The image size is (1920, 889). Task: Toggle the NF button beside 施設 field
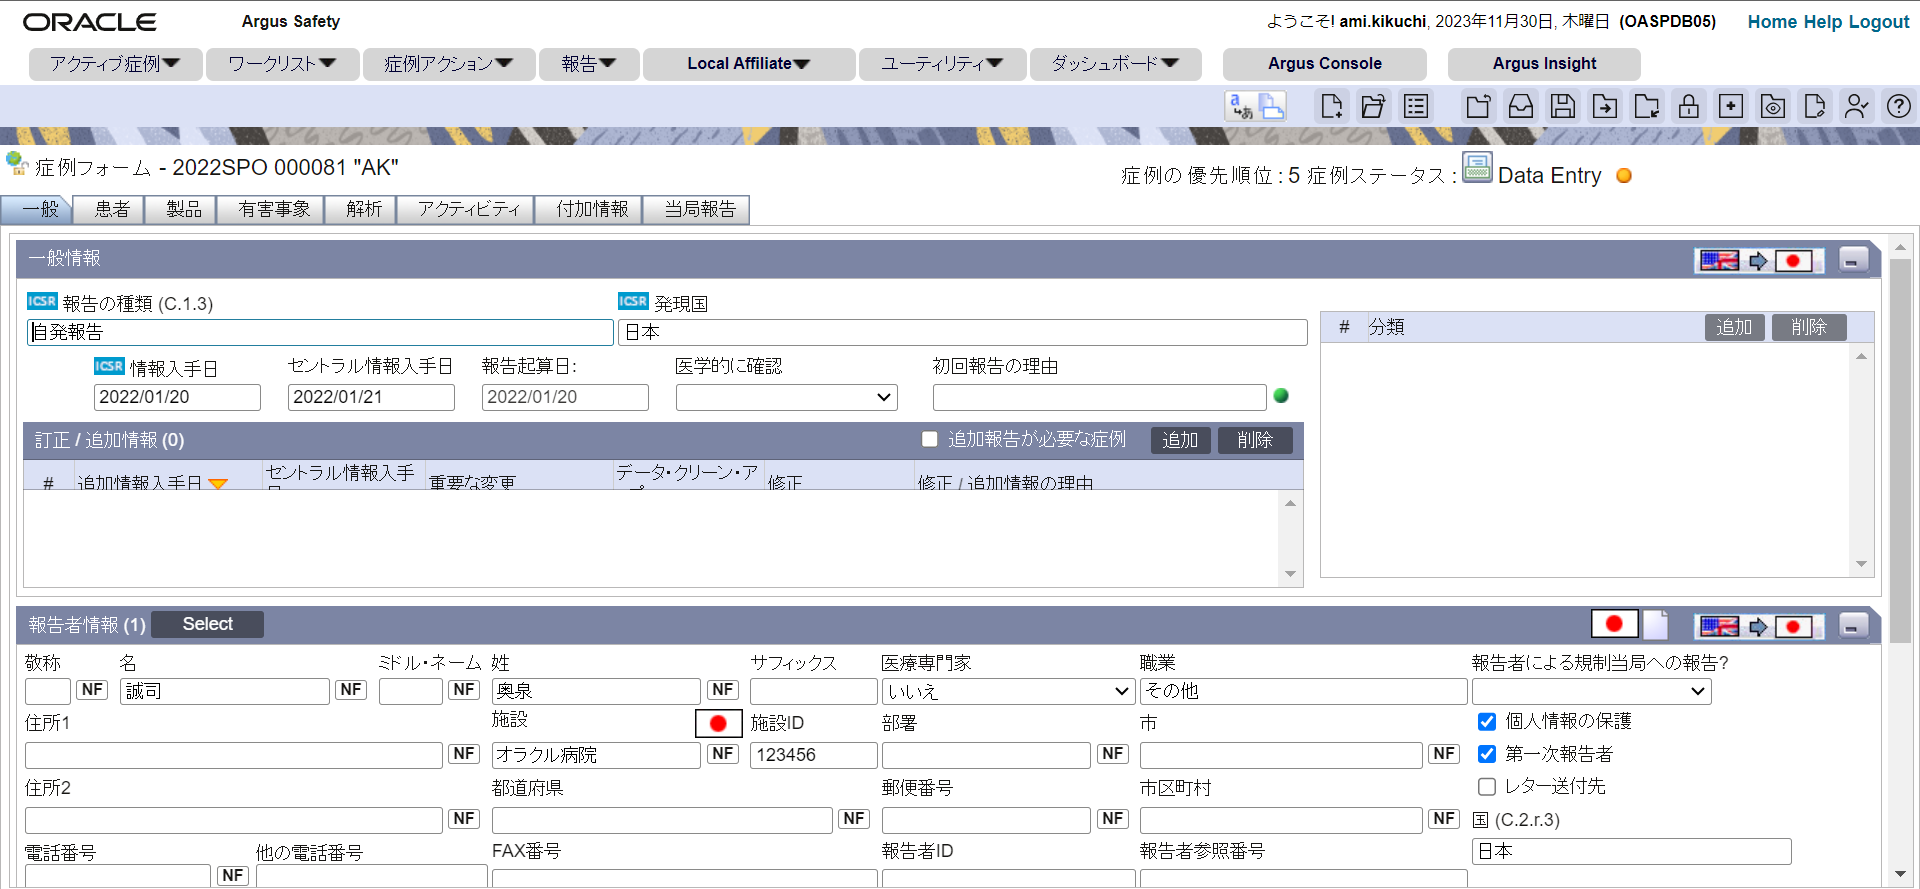[x=723, y=754]
